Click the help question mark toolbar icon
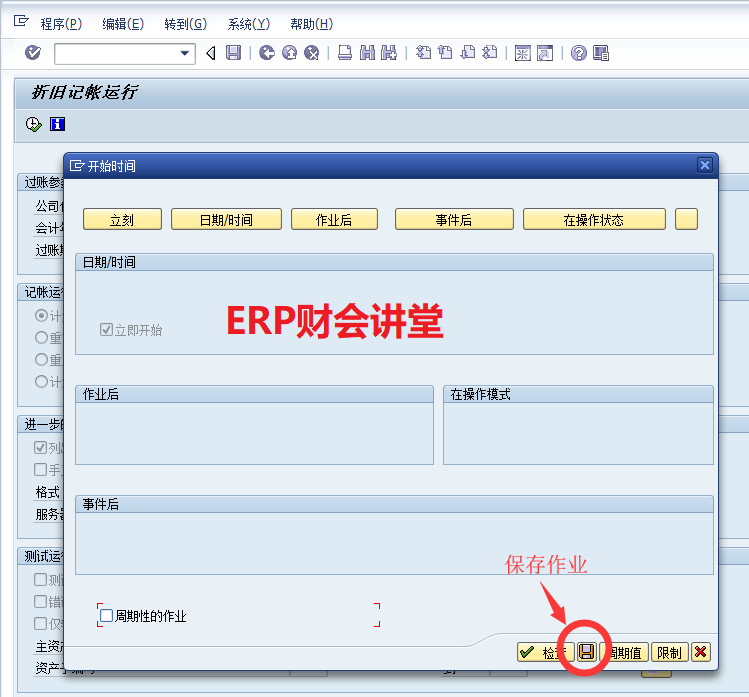This screenshot has height=697, width=749. pyautogui.click(x=578, y=53)
